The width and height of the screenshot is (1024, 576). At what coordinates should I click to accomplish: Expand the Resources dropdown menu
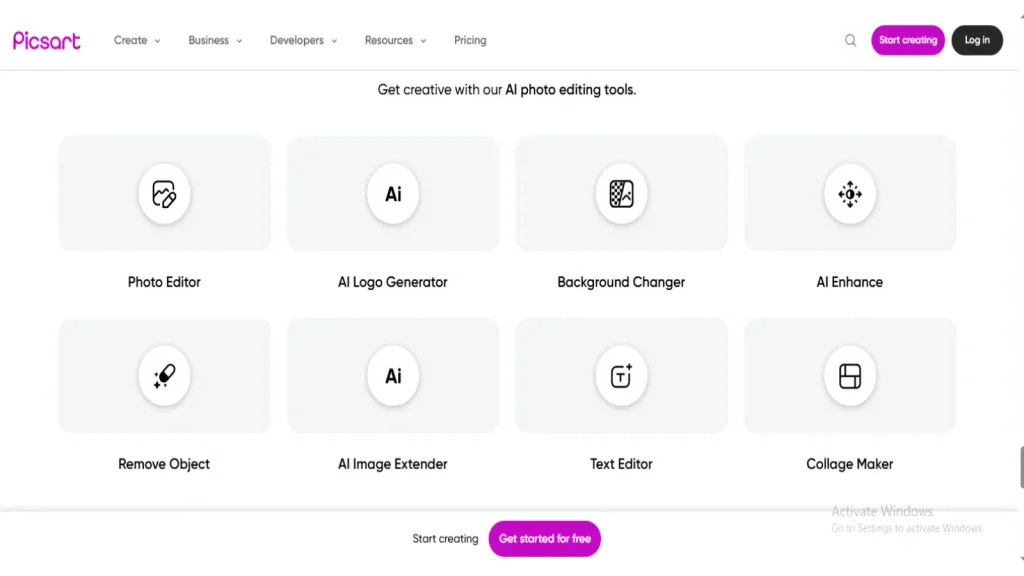point(395,41)
